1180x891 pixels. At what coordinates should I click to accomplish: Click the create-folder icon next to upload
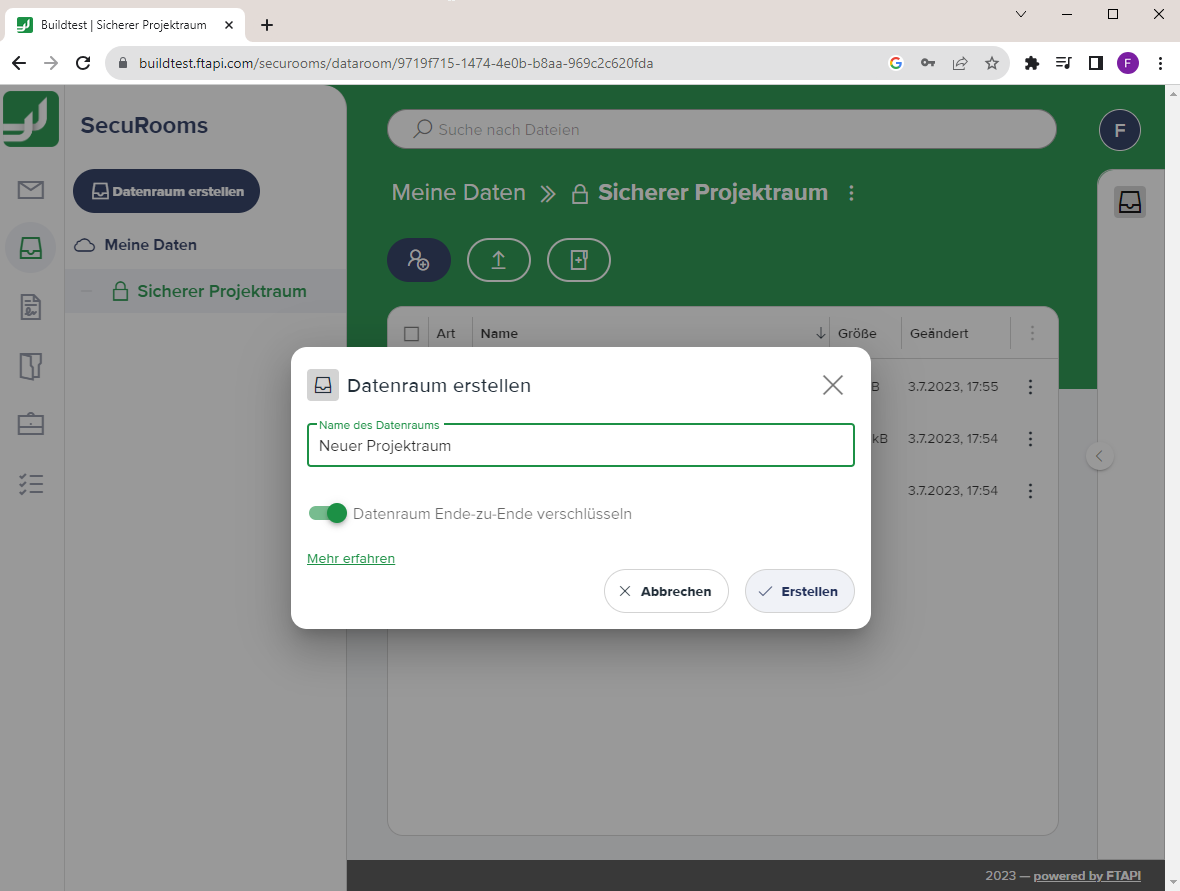point(579,260)
